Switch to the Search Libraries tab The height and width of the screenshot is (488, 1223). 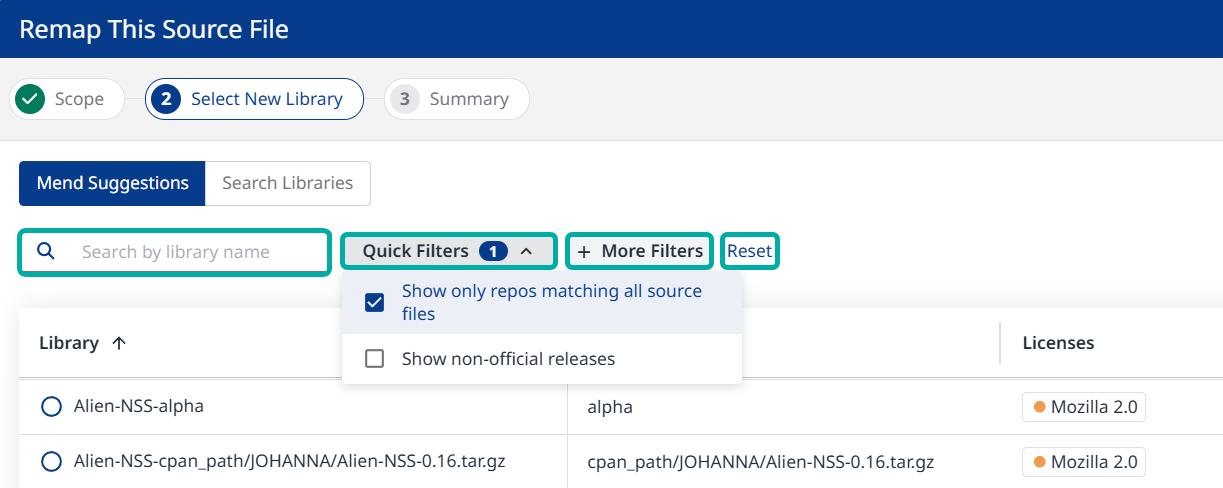point(287,183)
